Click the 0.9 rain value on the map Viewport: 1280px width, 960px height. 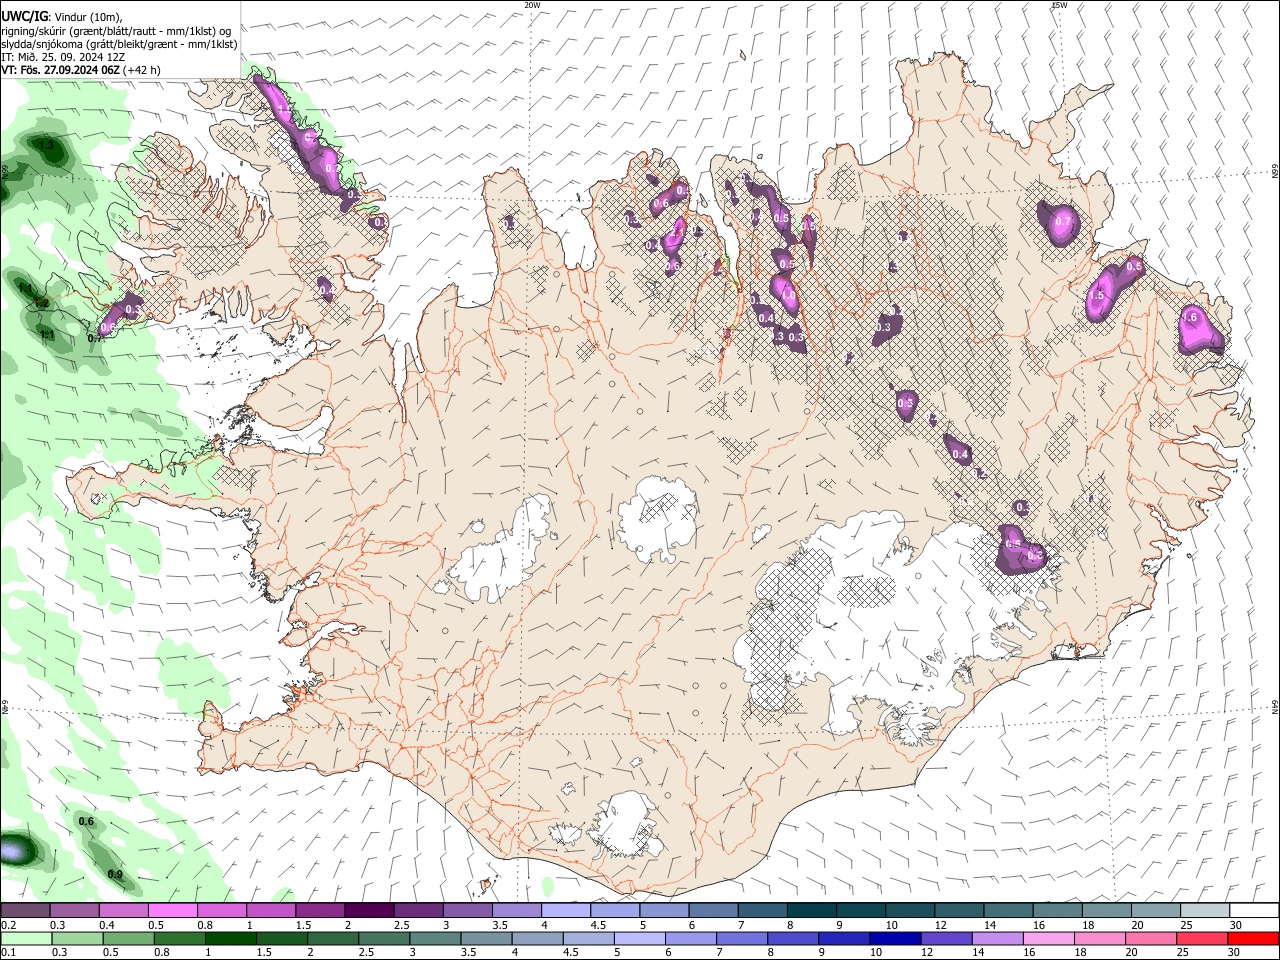coord(115,874)
